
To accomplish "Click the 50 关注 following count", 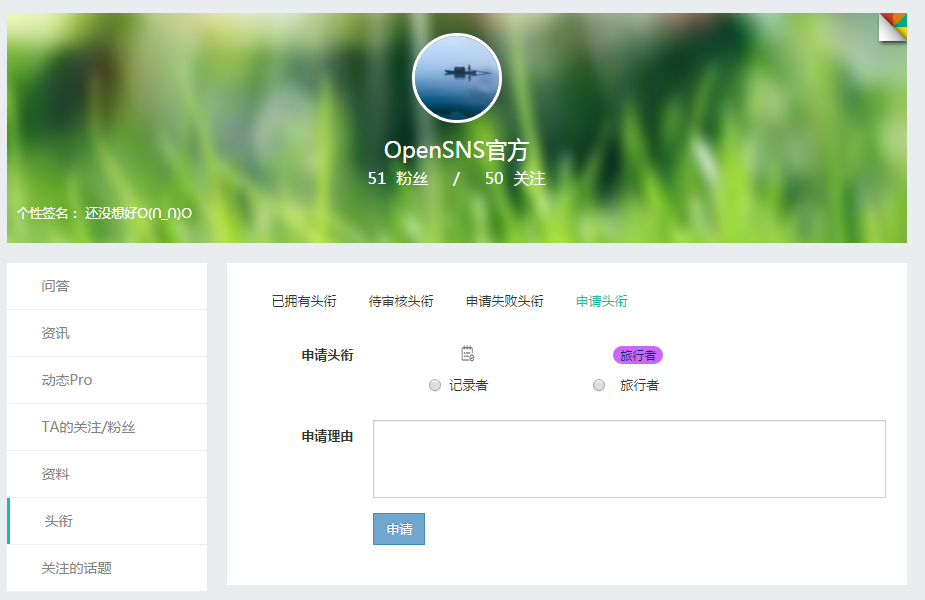I will [515, 178].
